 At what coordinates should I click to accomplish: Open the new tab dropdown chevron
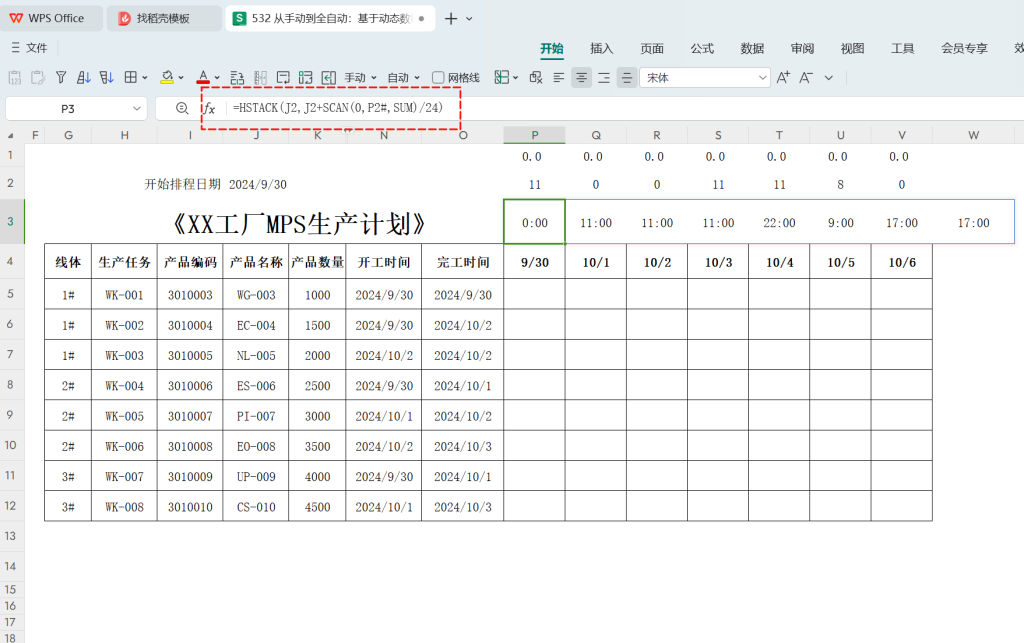pyautogui.click(x=469, y=19)
